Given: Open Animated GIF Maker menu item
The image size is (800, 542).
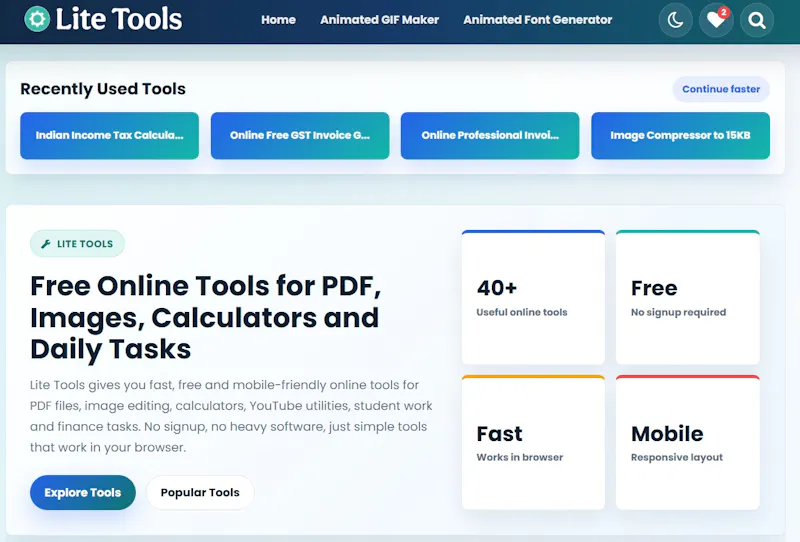Looking at the screenshot, I should point(380,20).
